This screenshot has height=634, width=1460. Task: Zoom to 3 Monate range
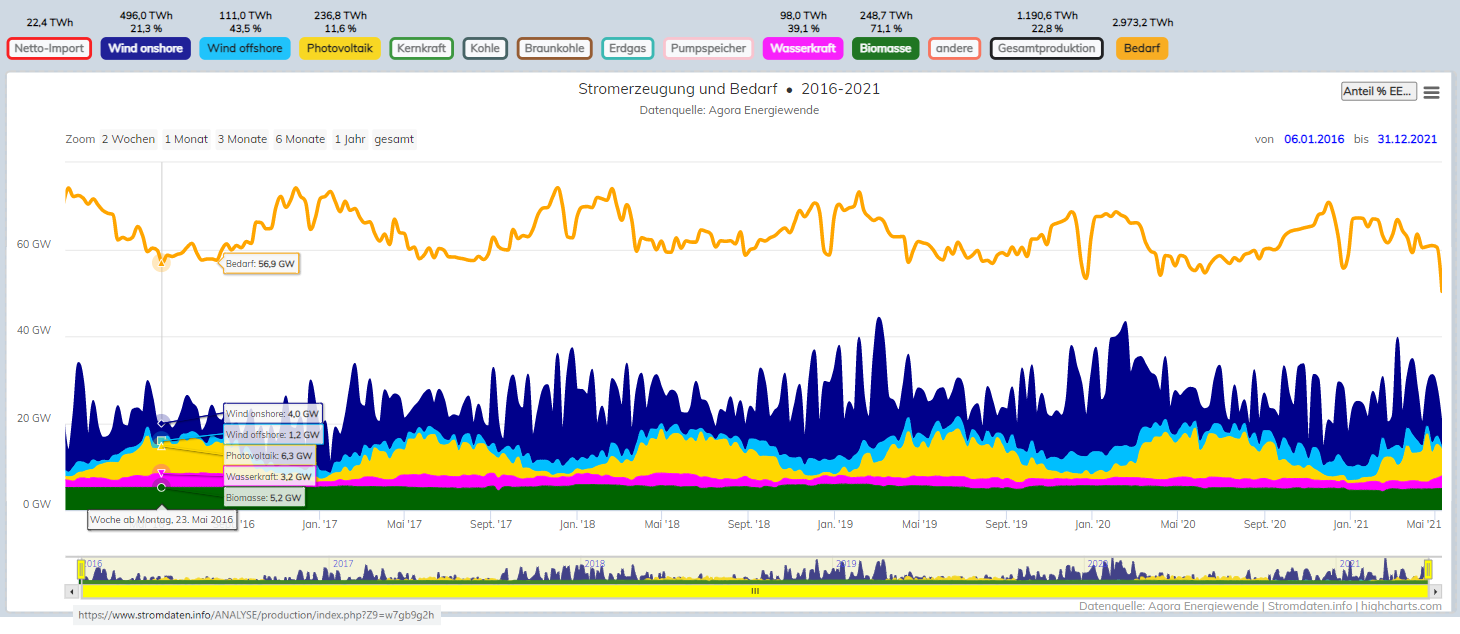tap(242, 139)
